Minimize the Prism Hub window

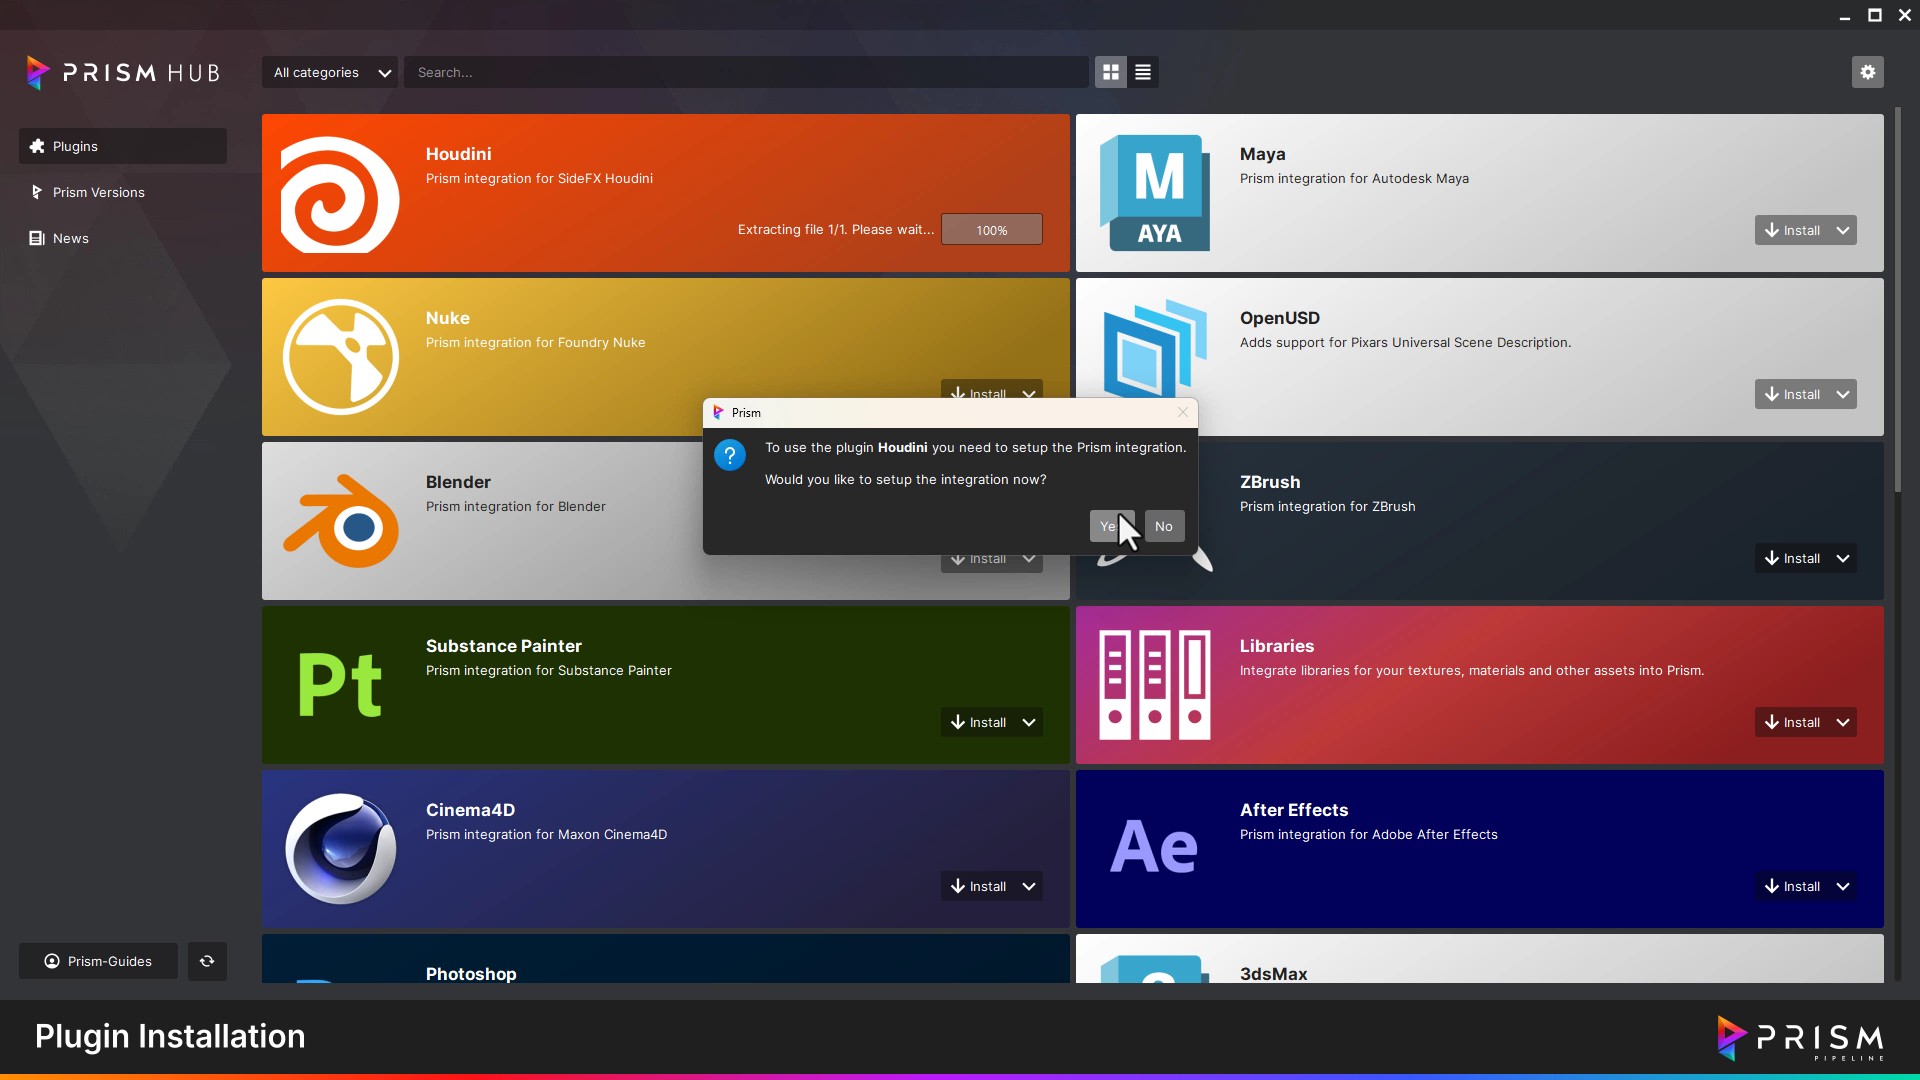[1845, 15]
